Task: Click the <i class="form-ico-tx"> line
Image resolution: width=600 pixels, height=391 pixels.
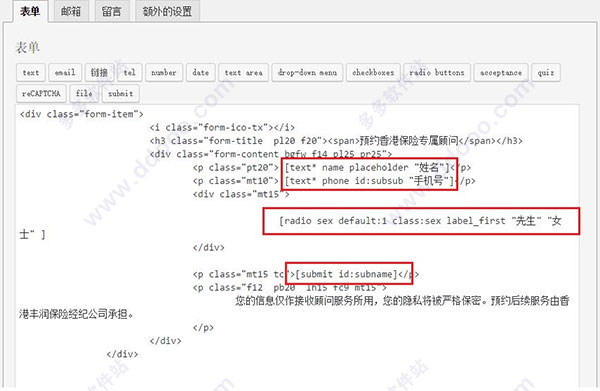Action: (x=222, y=127)
